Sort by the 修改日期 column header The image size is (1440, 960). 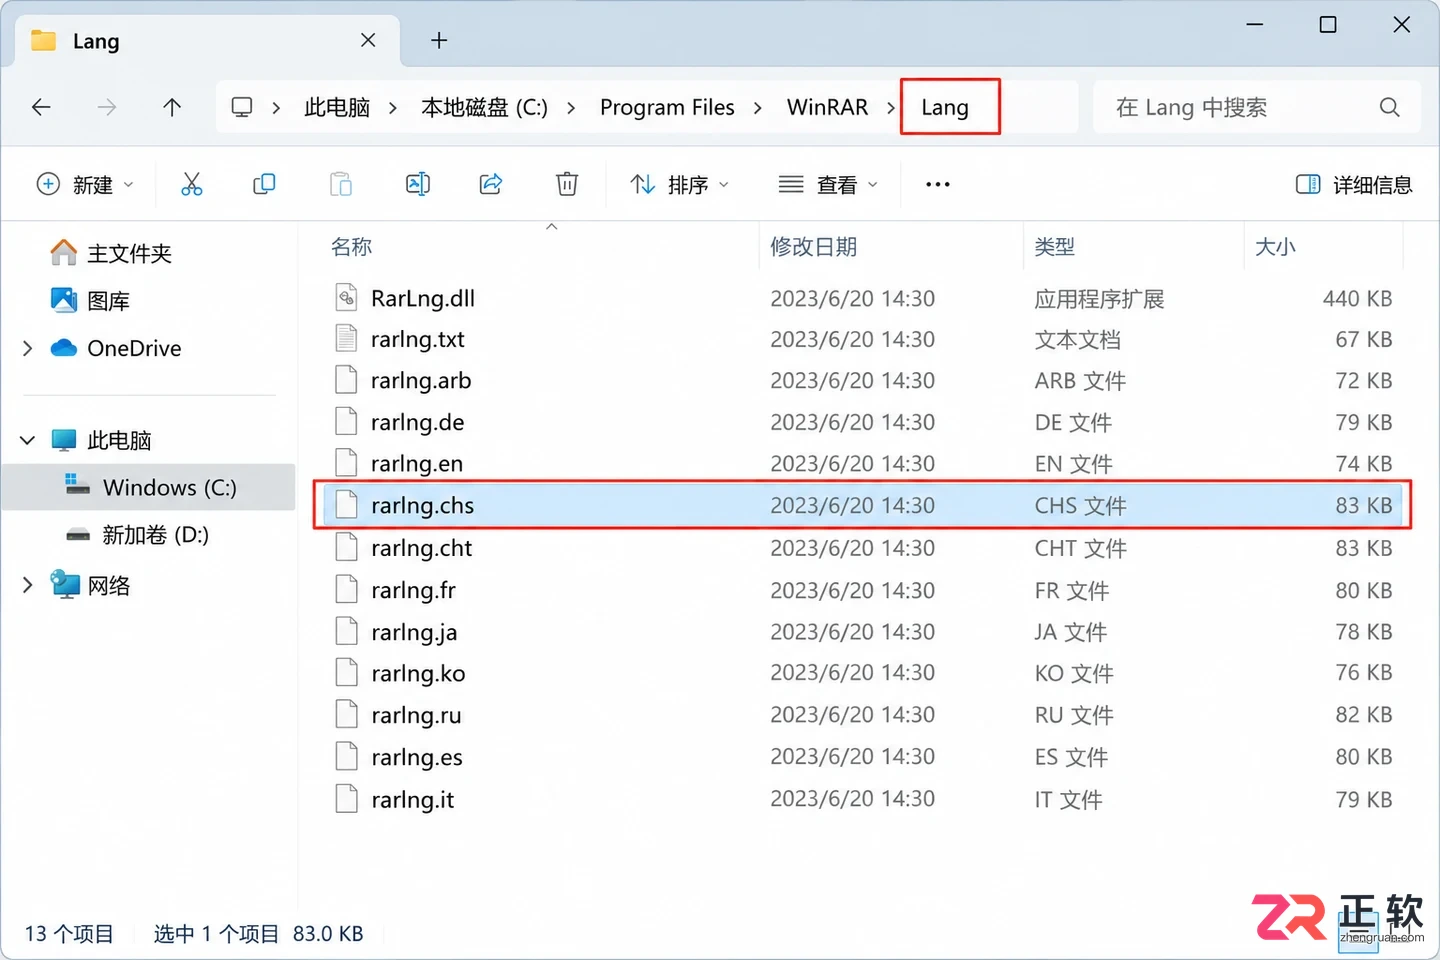[x=813, y=246]
